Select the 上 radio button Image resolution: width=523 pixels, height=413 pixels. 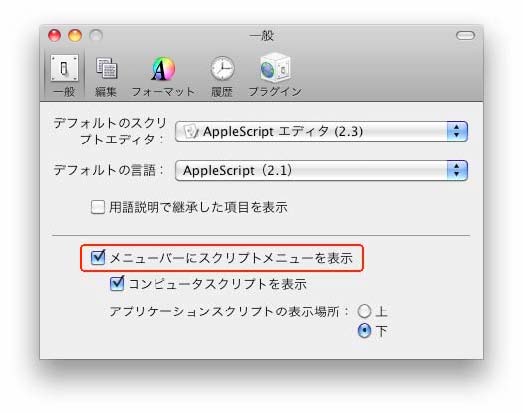[x=364, y=311]
